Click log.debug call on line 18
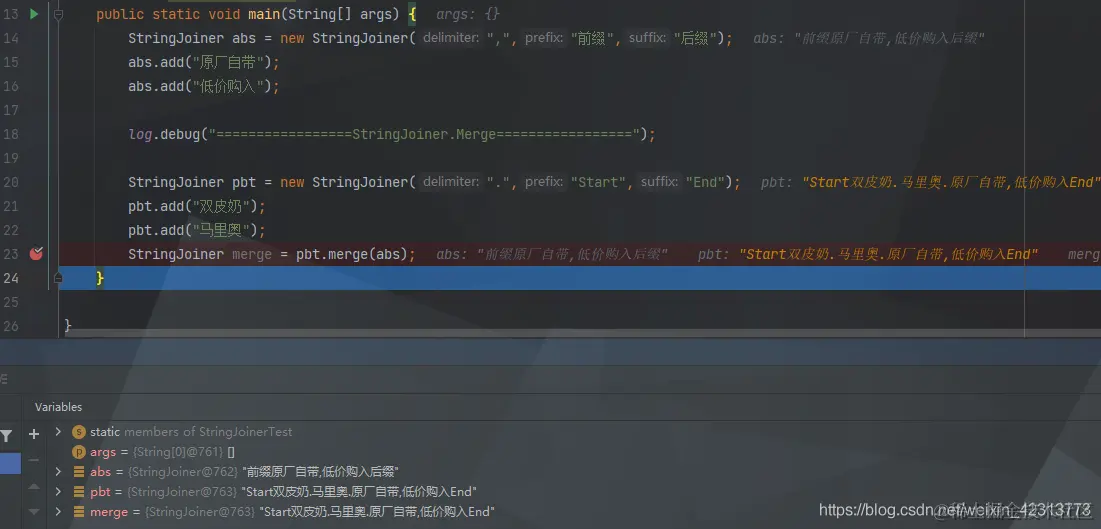 [x=392, y=134]
